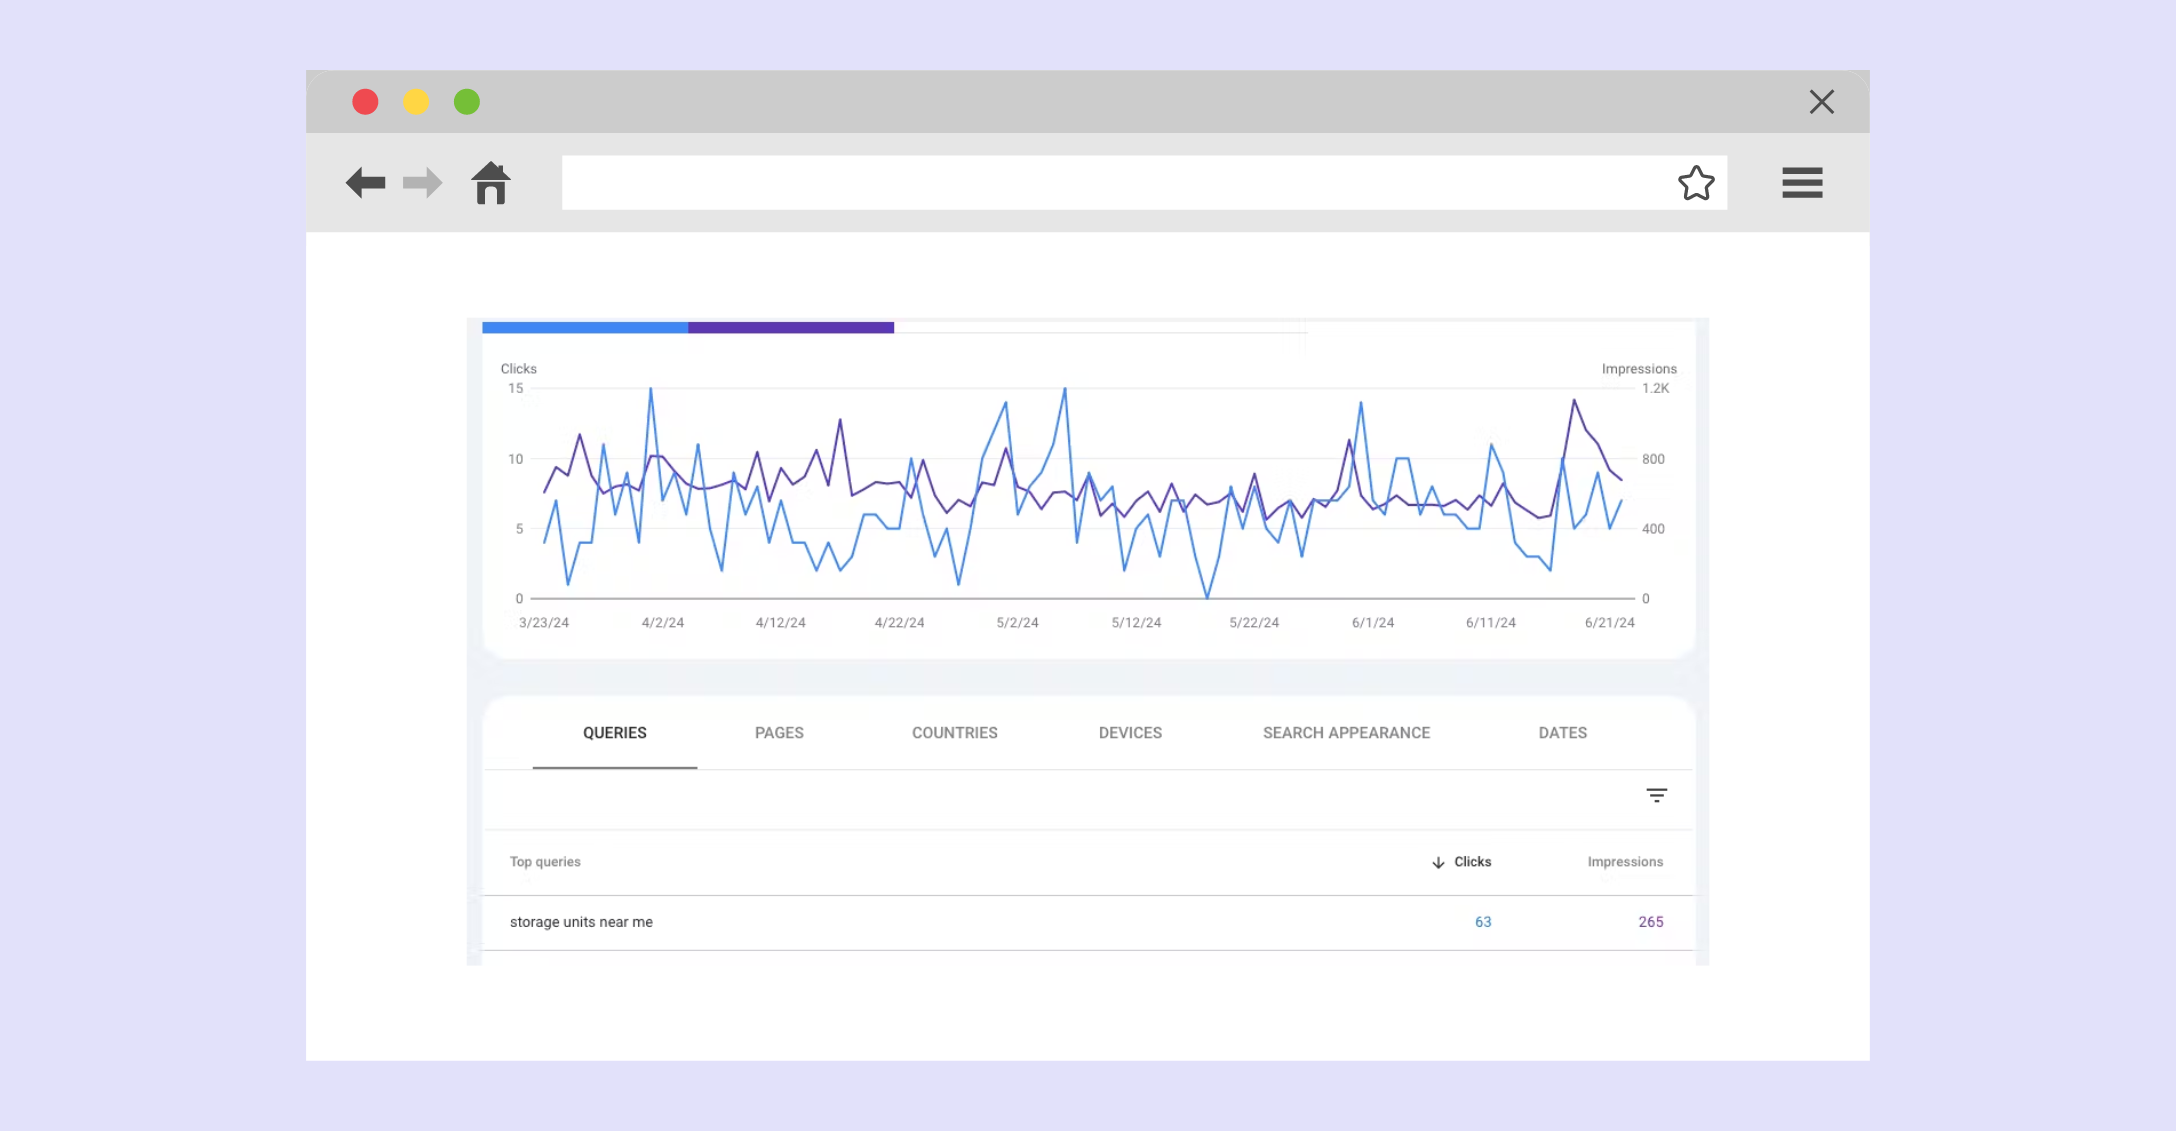Click the green window control dot
2176x1131 pixels.
[467, 102]
